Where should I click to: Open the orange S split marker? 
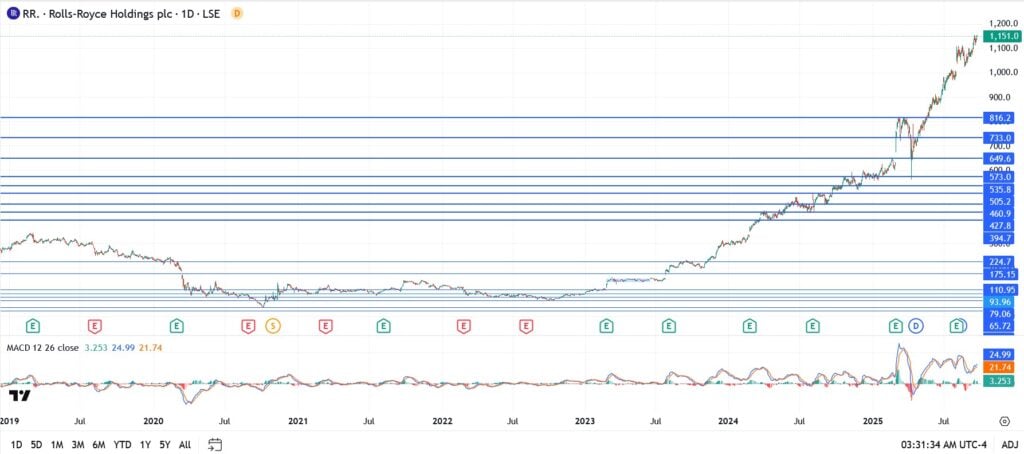273,325
